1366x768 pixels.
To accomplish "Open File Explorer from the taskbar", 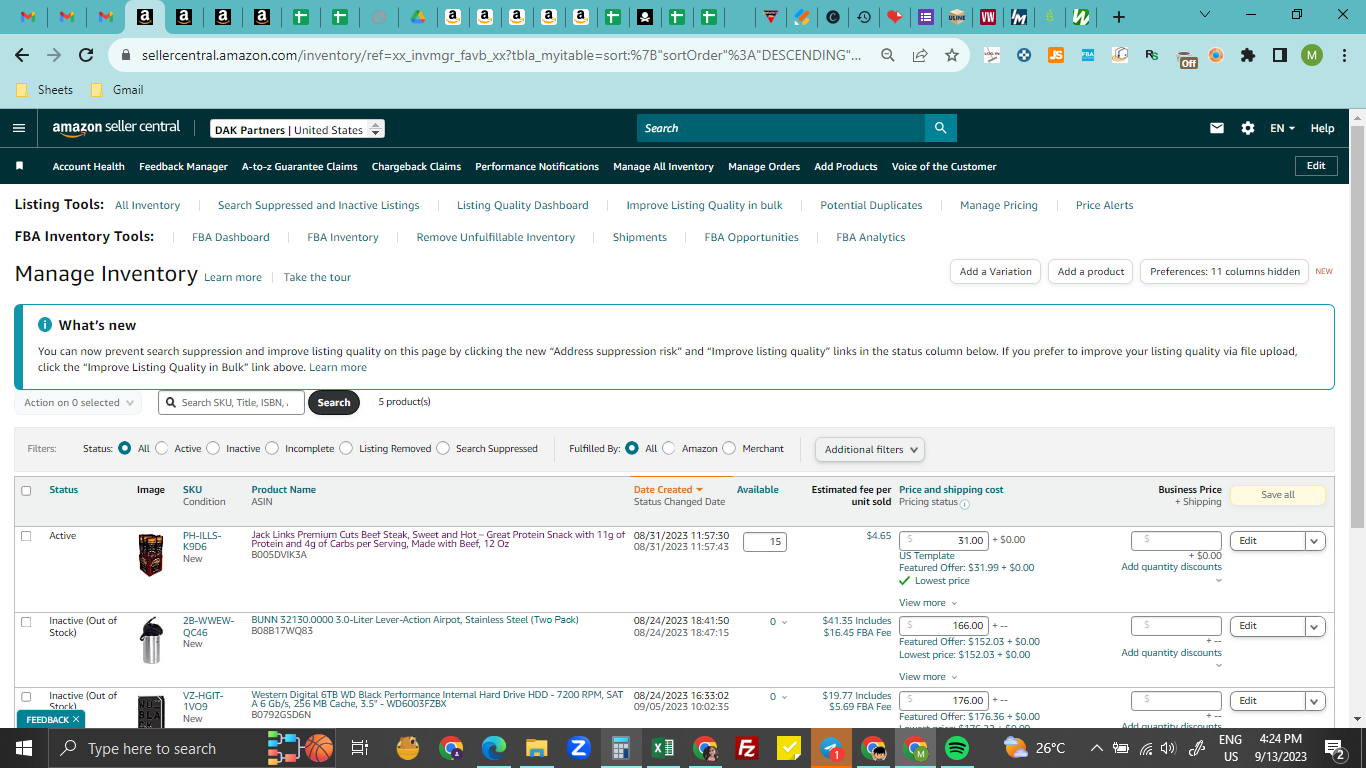I will tap(537, 748).
